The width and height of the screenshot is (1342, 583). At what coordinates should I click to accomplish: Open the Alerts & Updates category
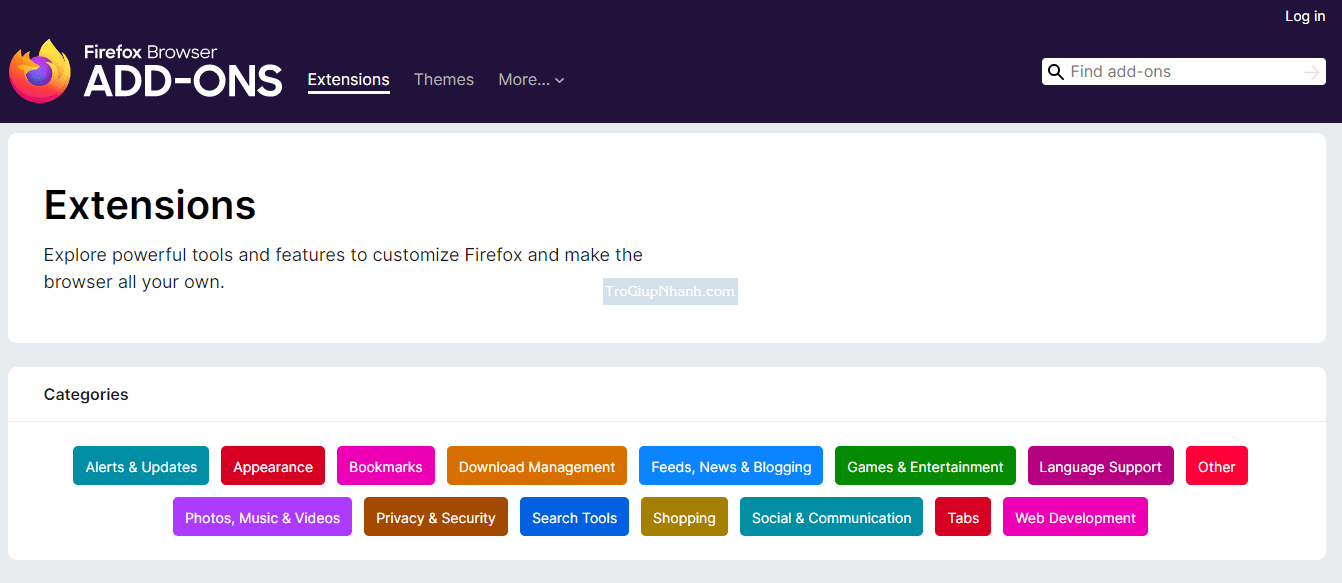coord(141,467)
